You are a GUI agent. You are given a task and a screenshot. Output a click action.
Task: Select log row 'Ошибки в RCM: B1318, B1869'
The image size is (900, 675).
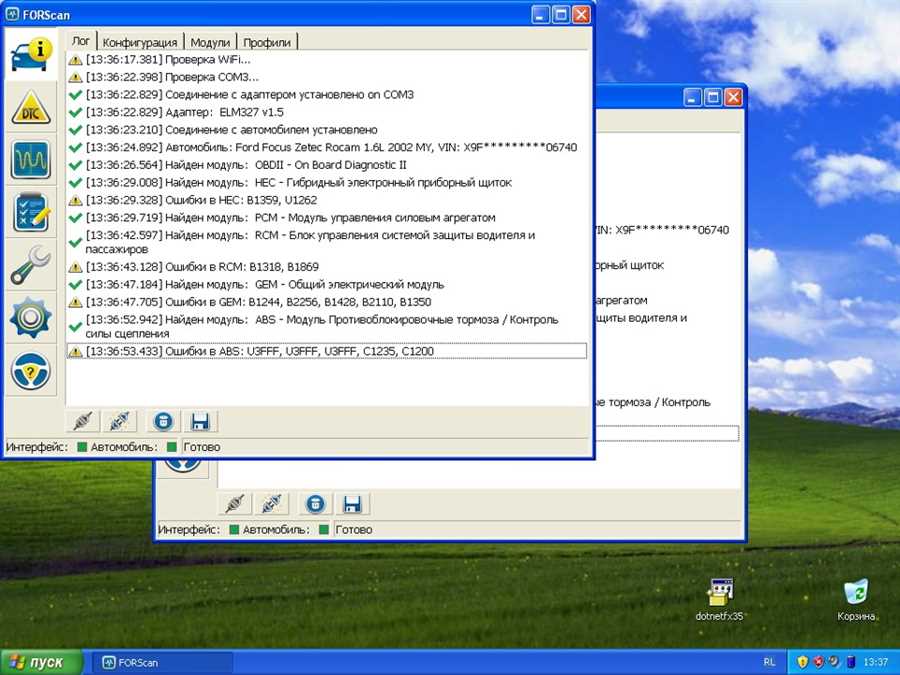tap(327, 267)
